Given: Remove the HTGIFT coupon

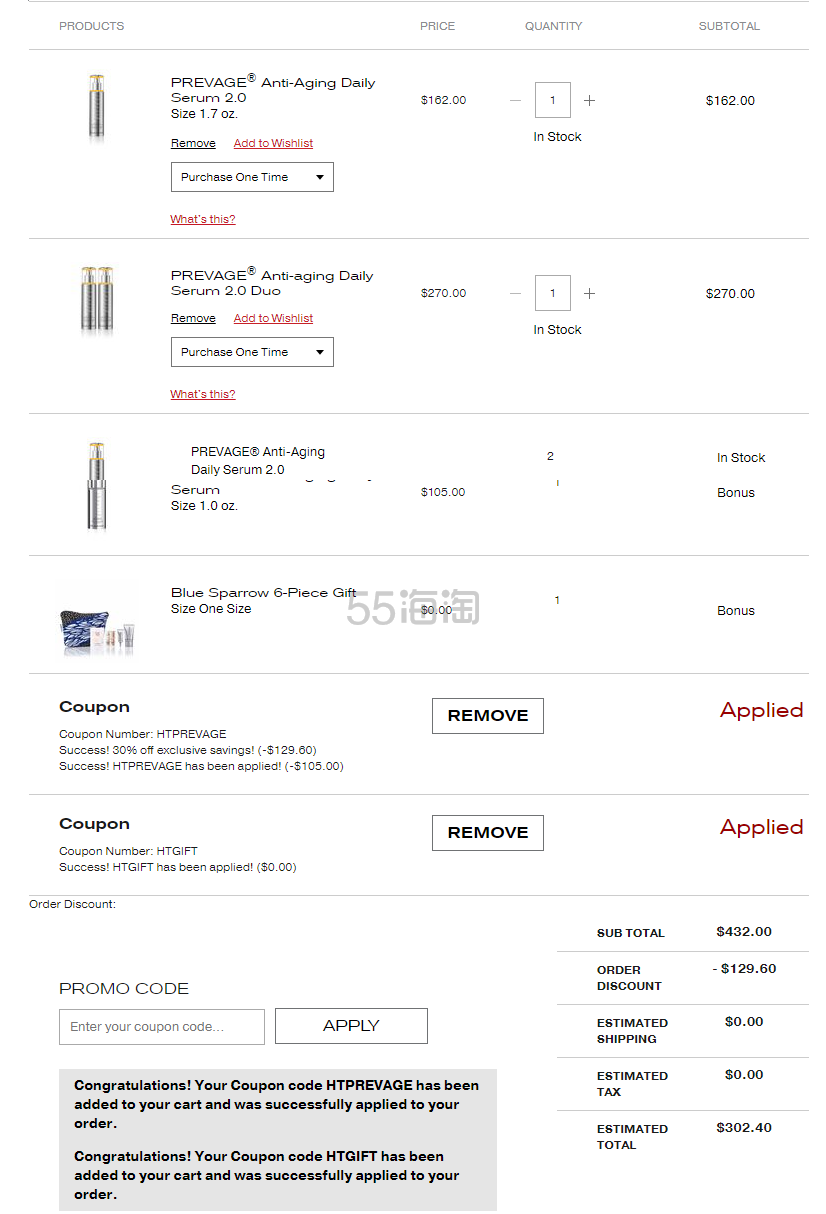Looking at the screenshot, I should pos(488,833).
